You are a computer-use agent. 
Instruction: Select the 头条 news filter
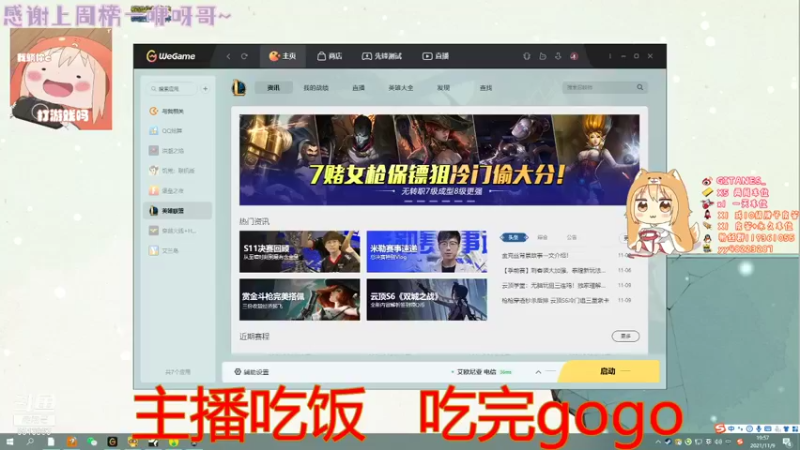(513, 237)
